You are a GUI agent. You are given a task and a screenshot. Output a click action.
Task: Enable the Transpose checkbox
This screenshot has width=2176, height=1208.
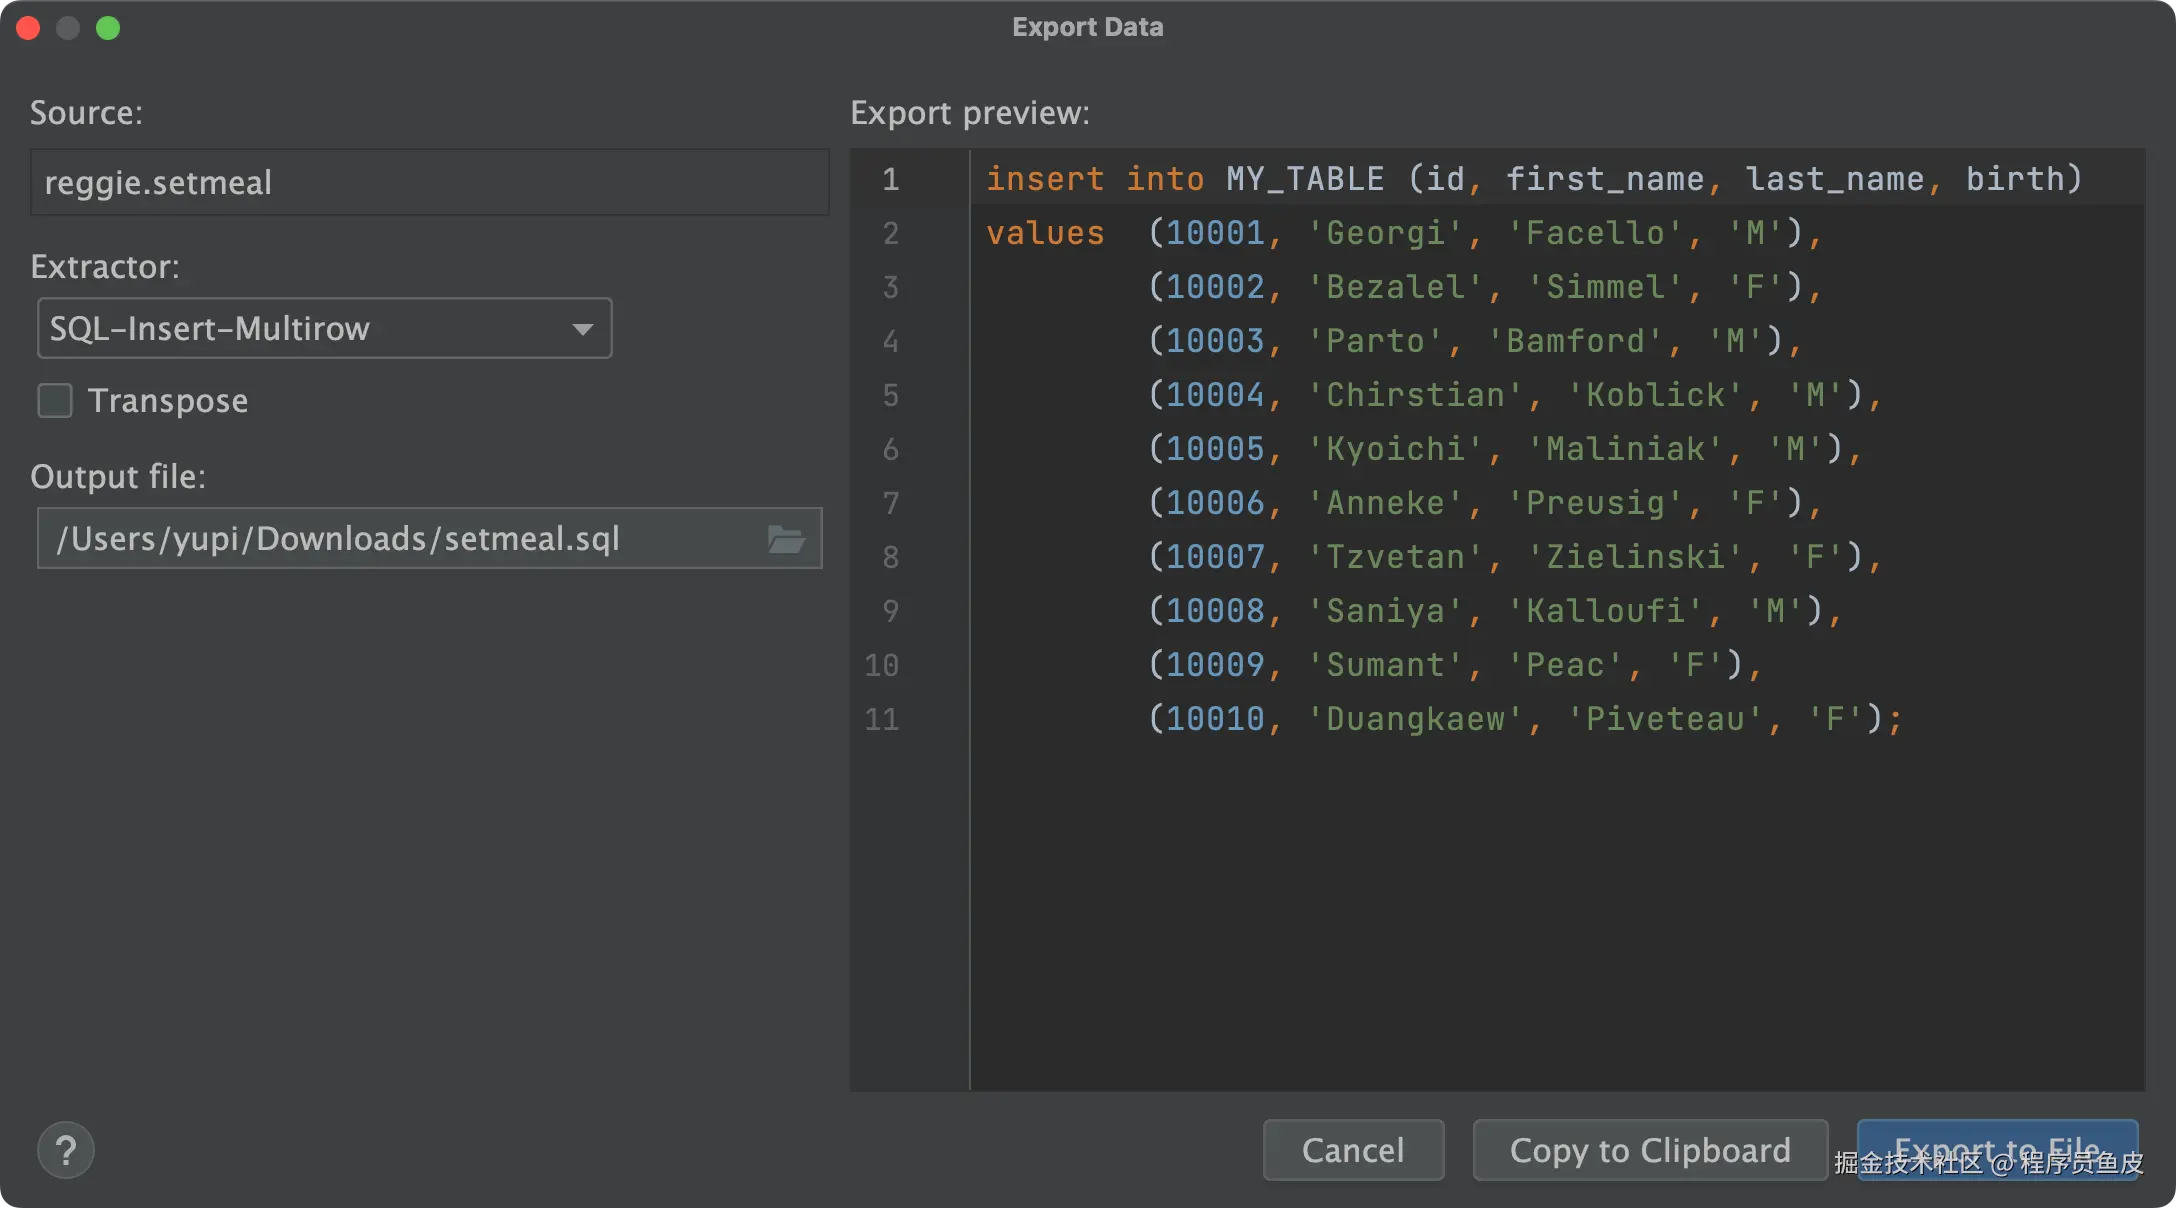click(x=55, y=401)
